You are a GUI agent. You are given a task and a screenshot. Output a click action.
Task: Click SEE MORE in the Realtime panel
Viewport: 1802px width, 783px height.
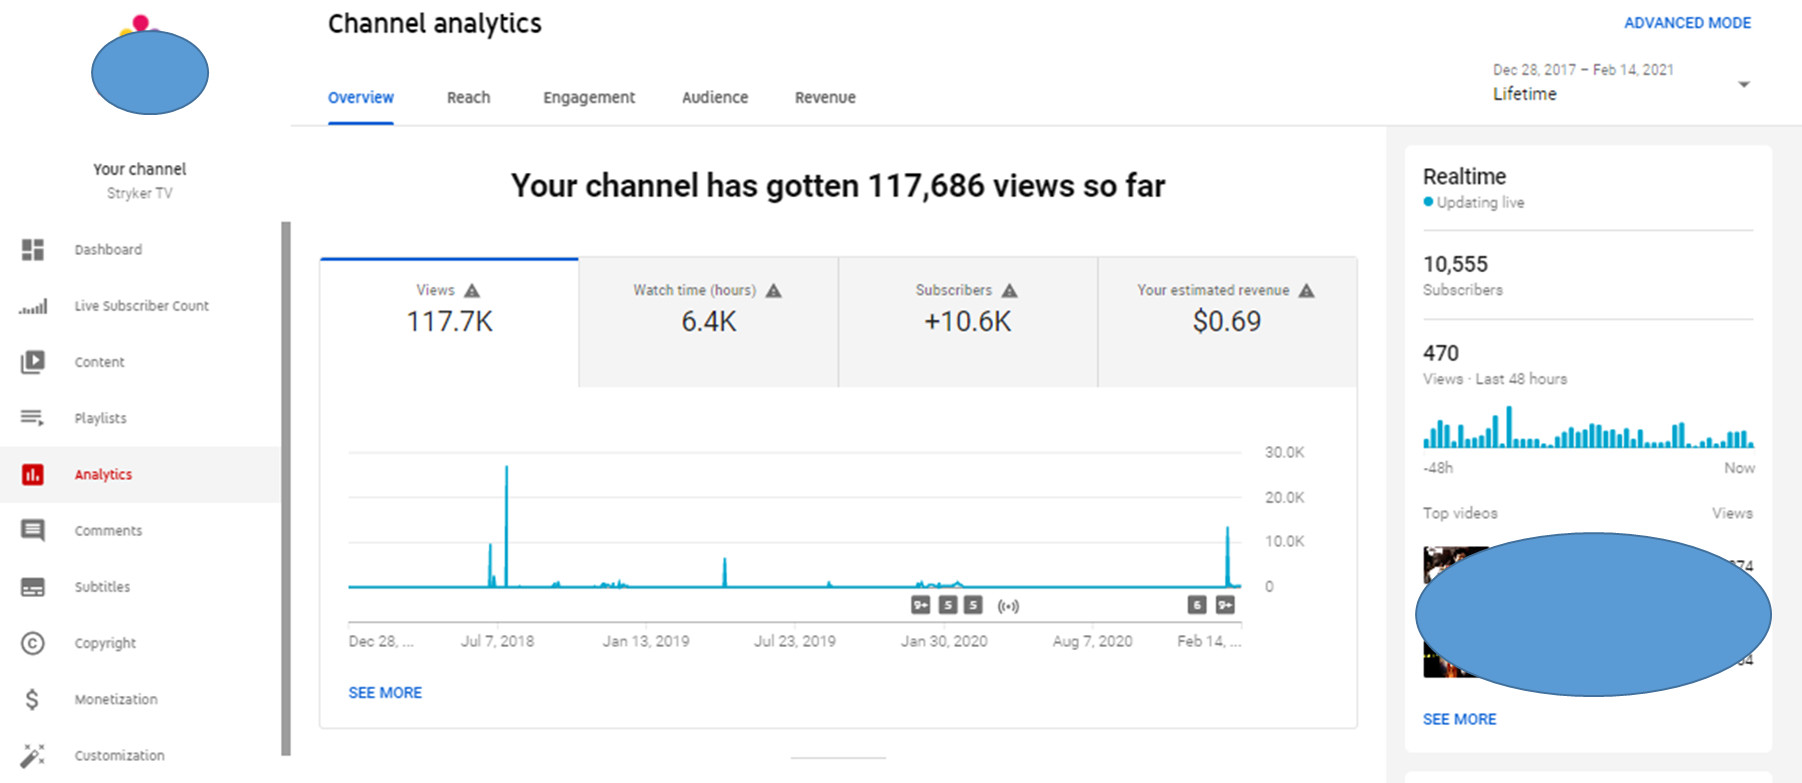(x=1460, y=719)
